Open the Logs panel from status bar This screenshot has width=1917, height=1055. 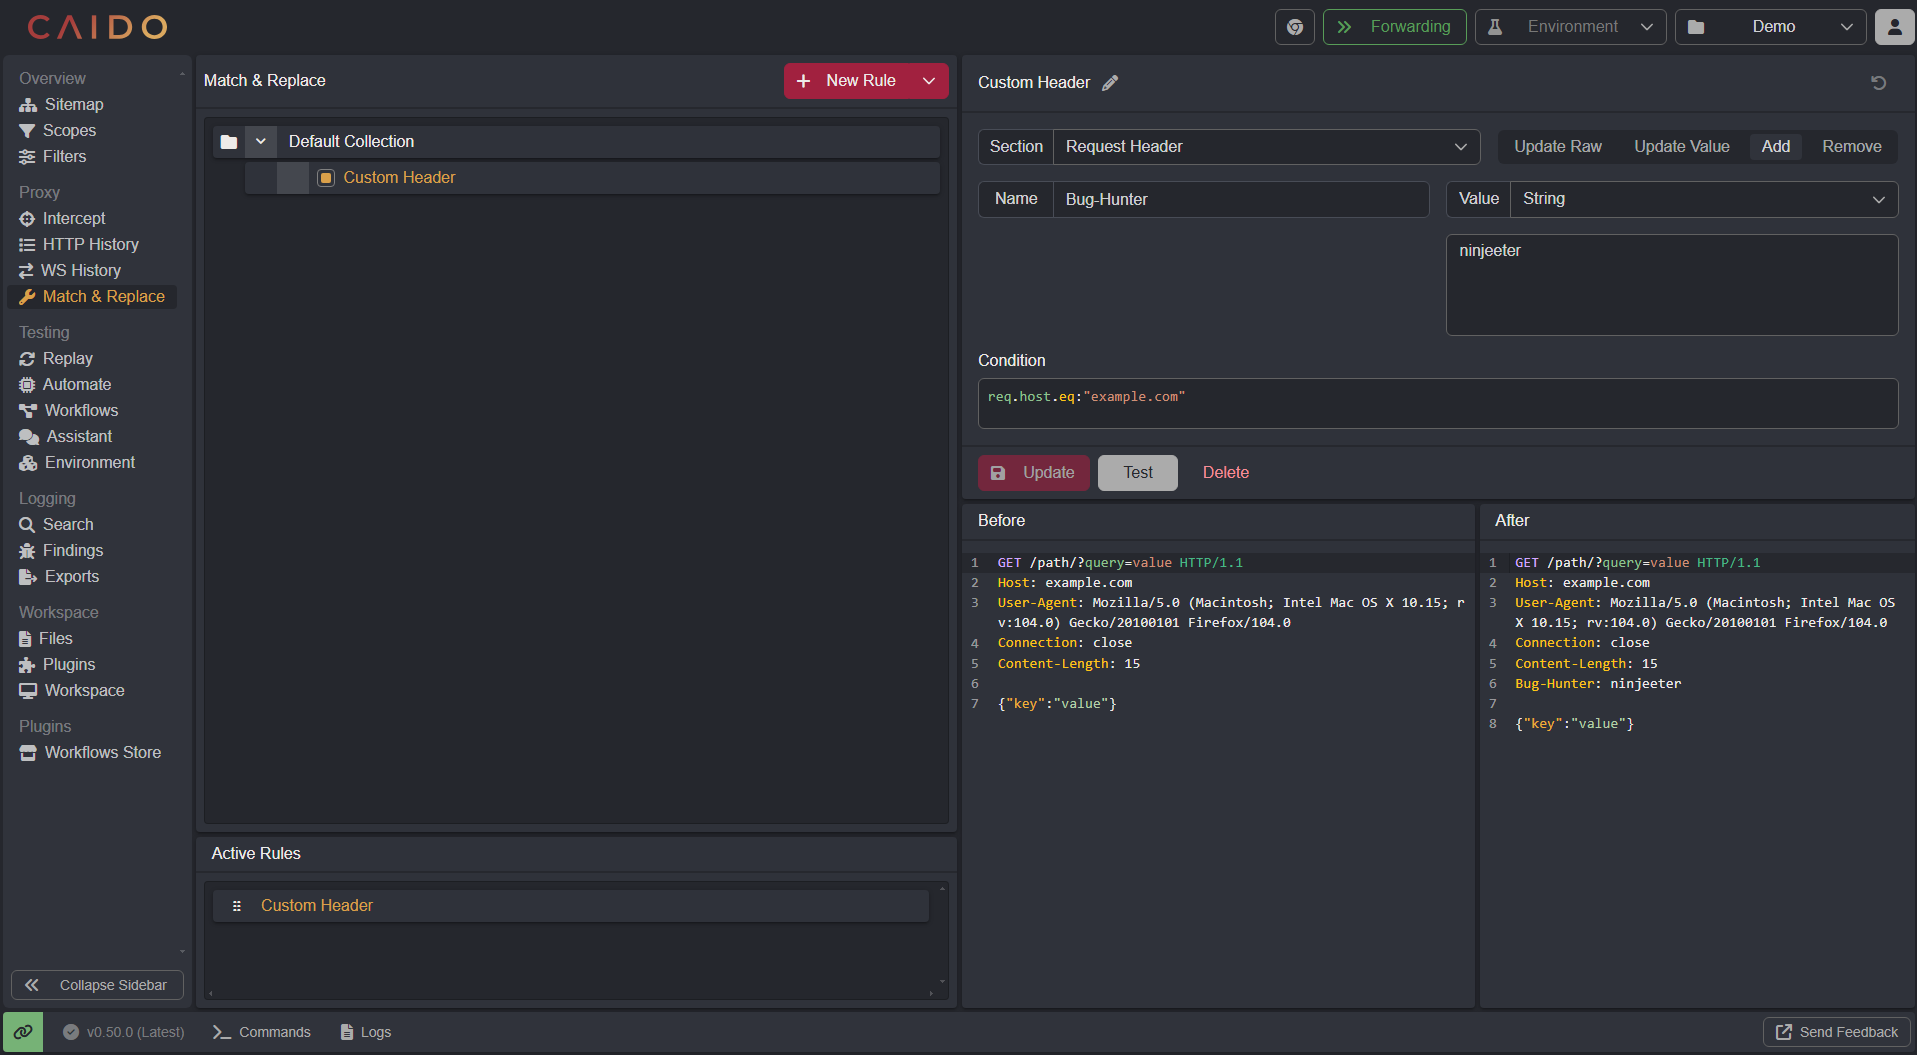[x=366, y=1032]
